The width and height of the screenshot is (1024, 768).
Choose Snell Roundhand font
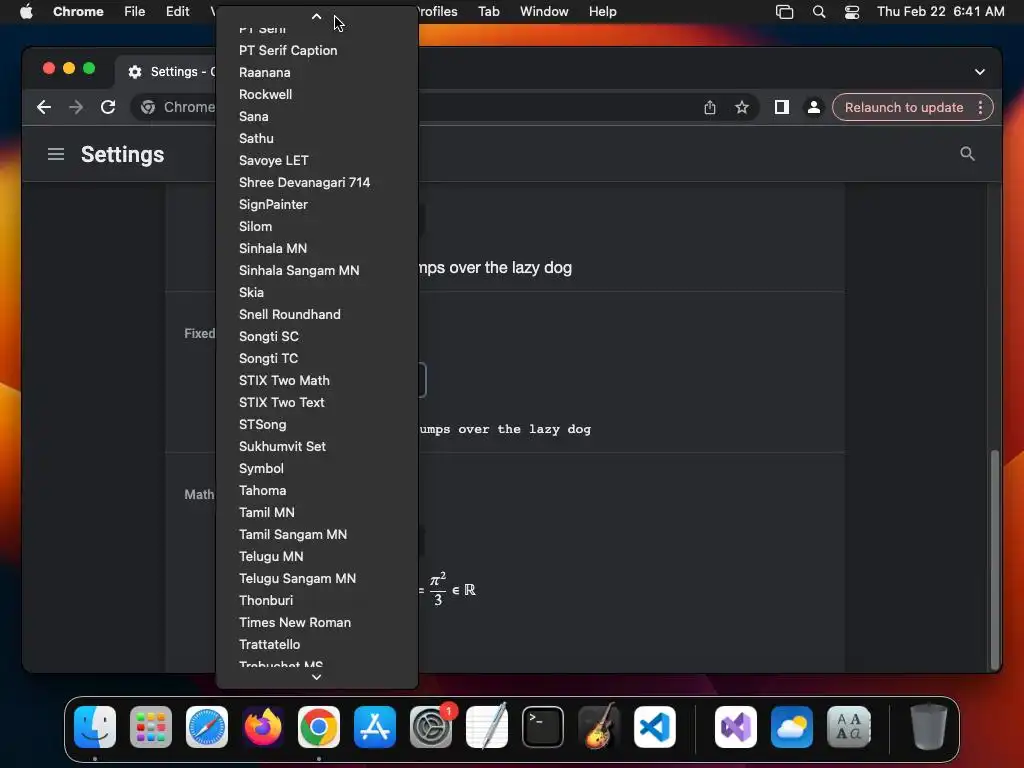[x=317, y=314]
